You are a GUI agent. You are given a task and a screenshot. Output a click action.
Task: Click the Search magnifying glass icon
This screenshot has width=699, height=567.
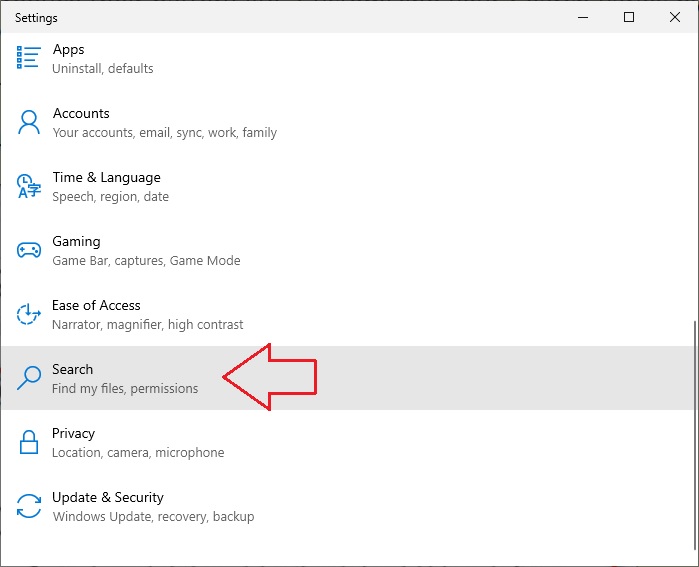click(x=30, y=378)
